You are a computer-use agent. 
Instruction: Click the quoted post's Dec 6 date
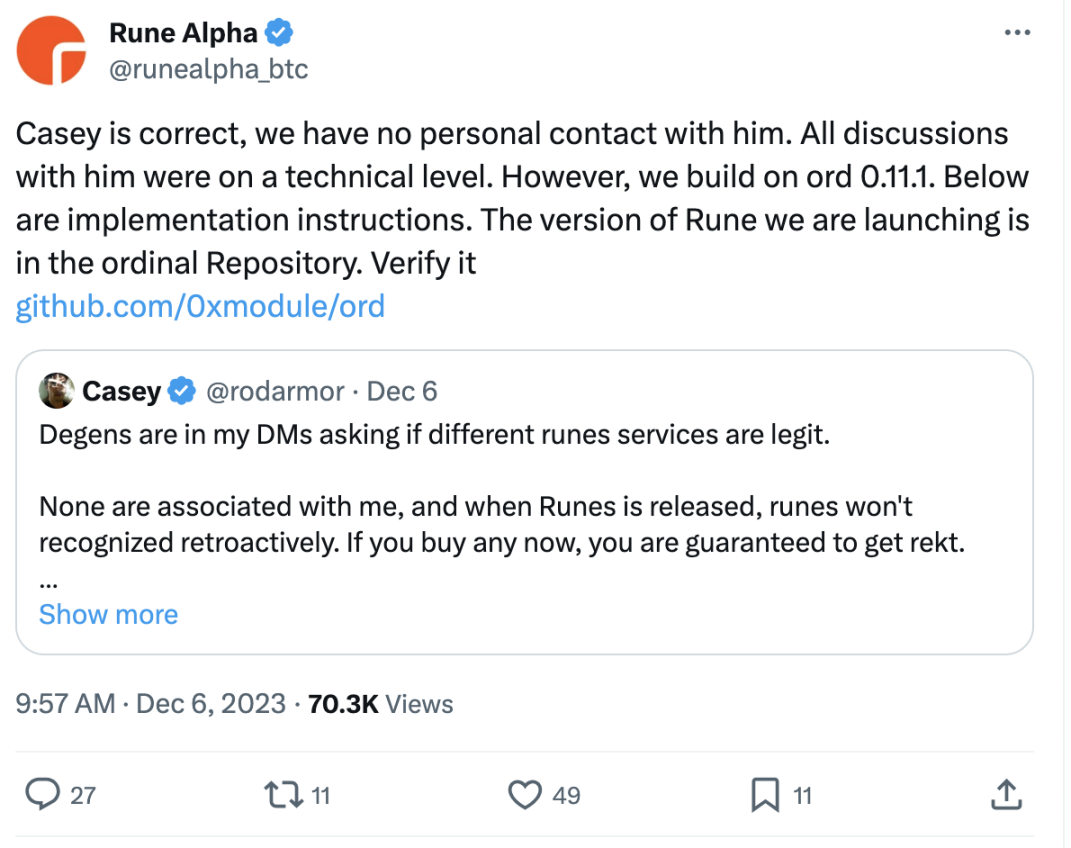pyautogui.click(x=402, y=391)
